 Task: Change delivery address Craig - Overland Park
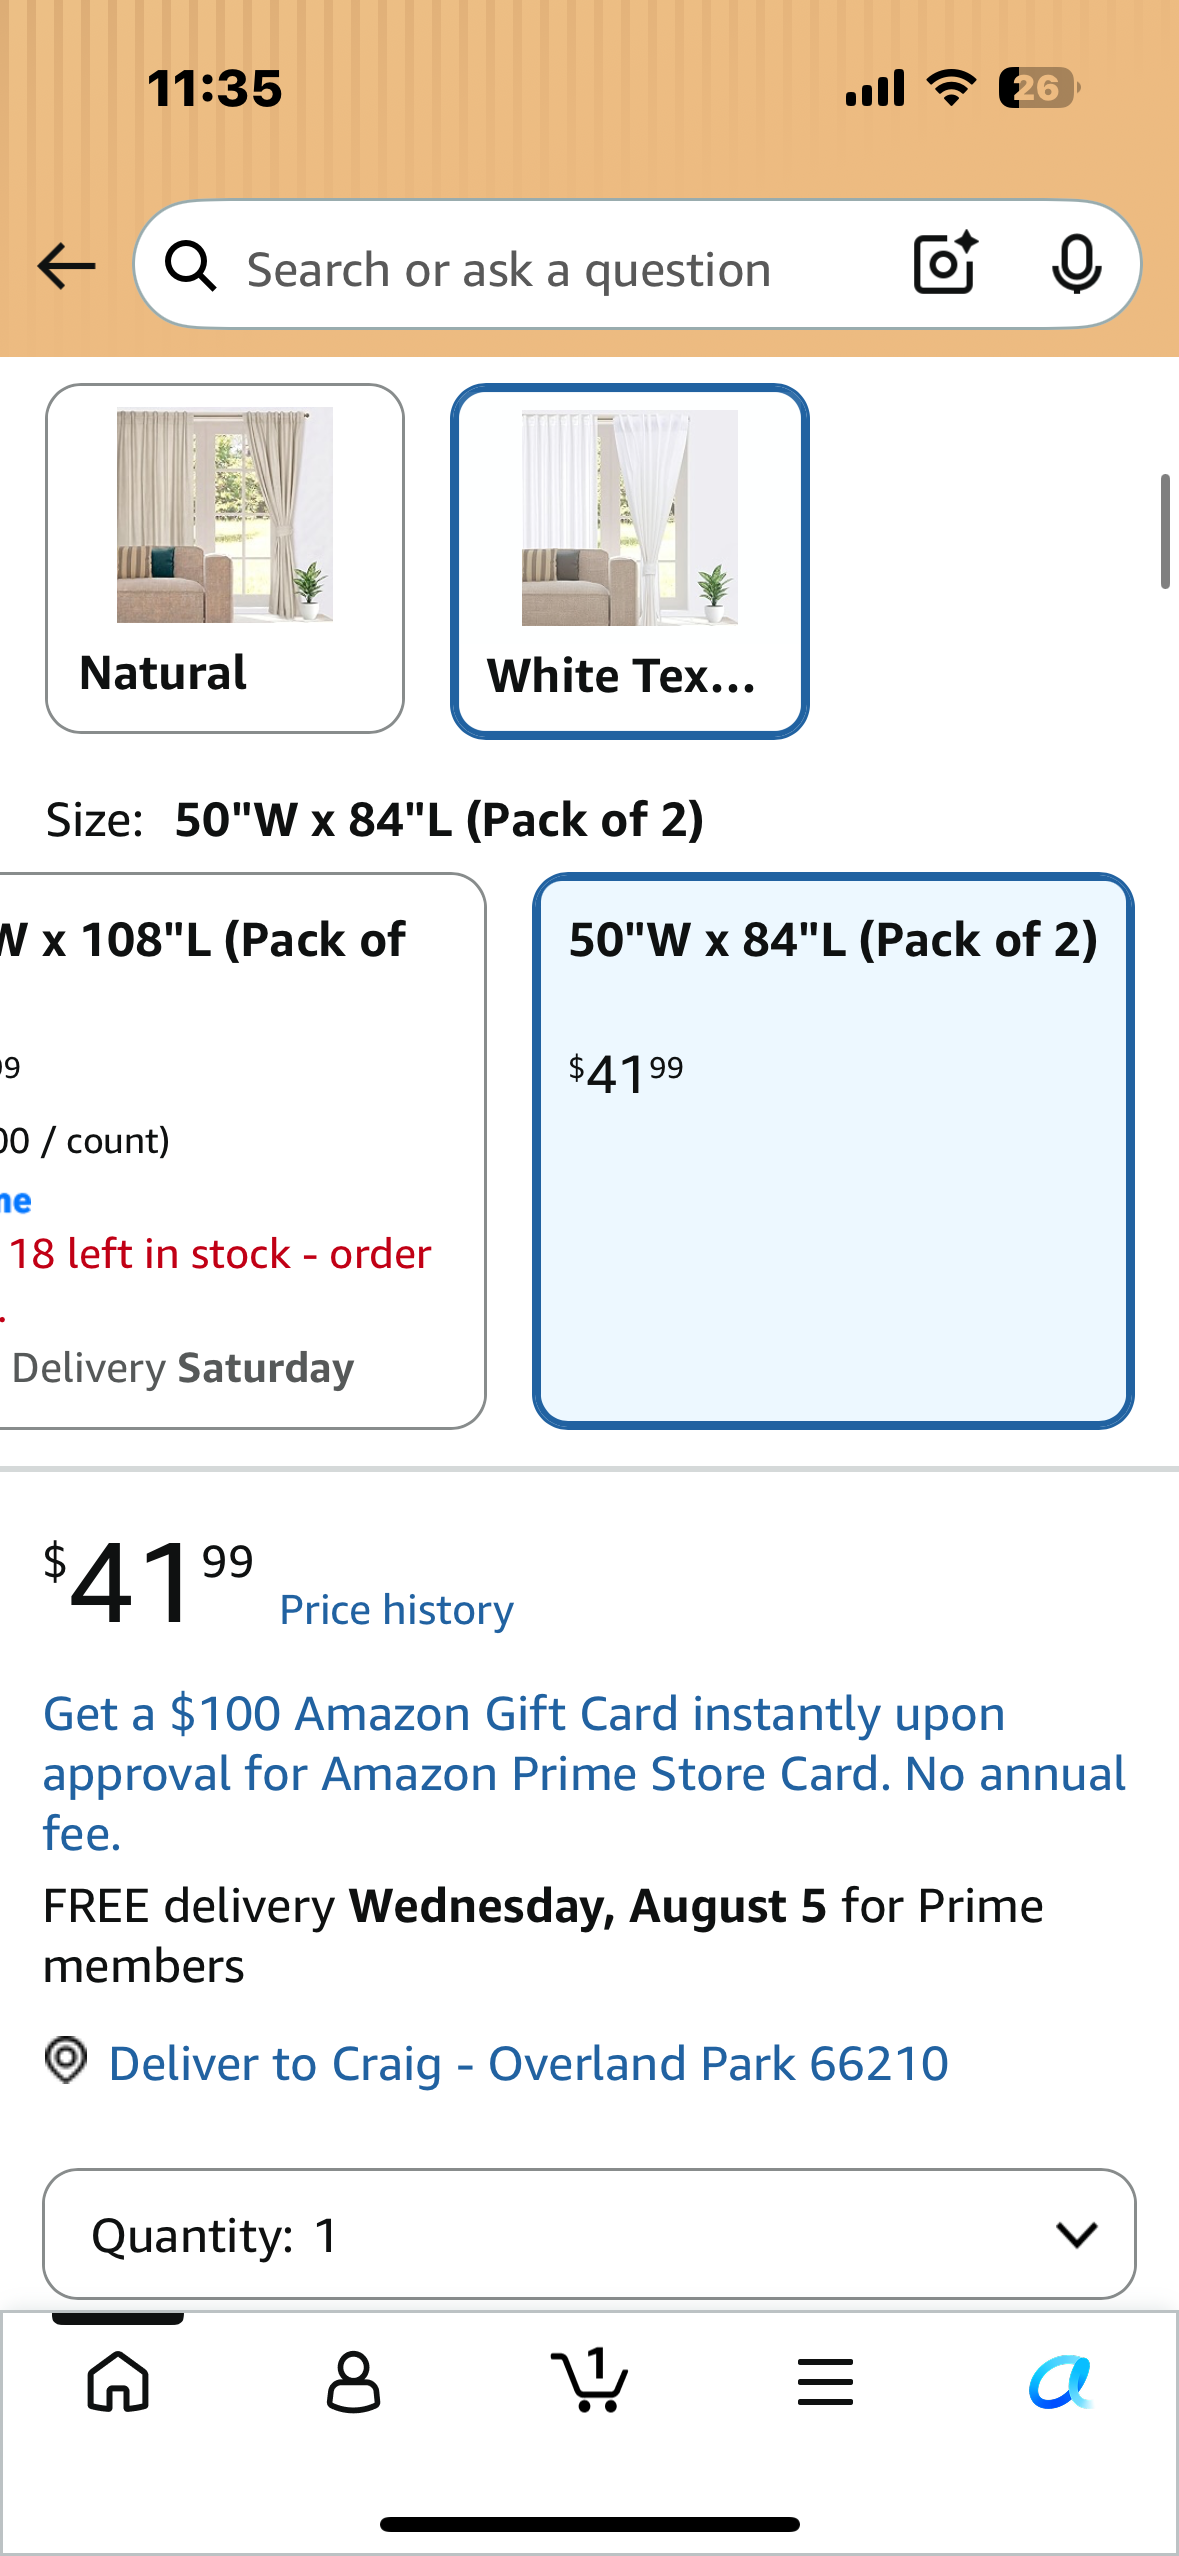tap(528, 2063)
